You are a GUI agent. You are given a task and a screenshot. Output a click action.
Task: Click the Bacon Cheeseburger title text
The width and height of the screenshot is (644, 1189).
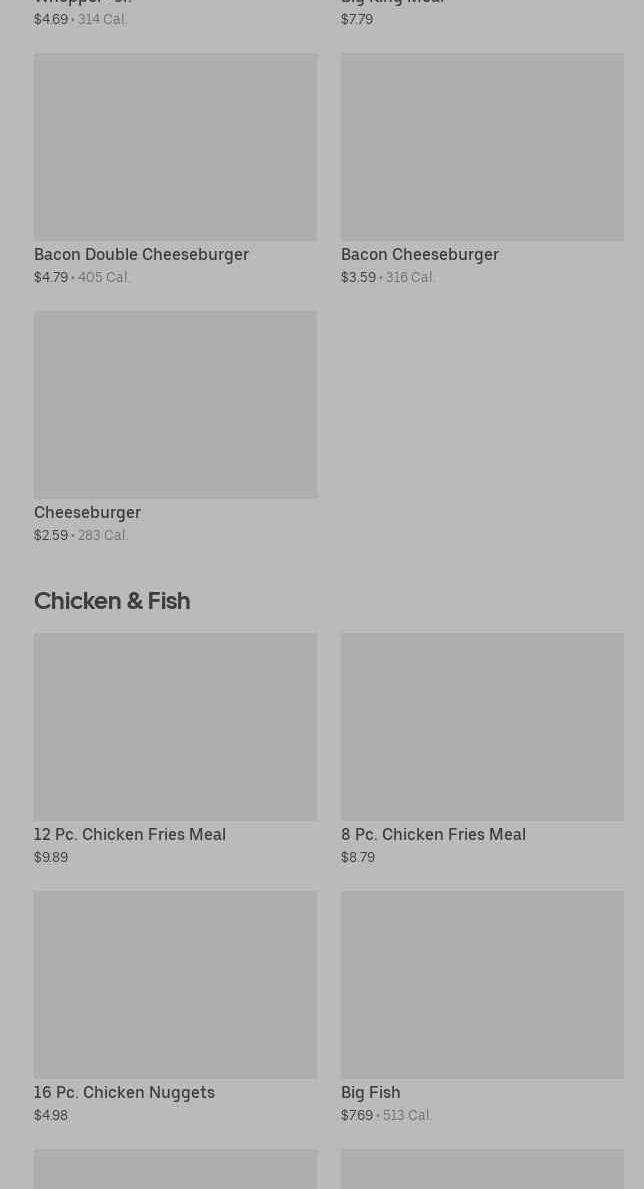[x=419, y=254]
